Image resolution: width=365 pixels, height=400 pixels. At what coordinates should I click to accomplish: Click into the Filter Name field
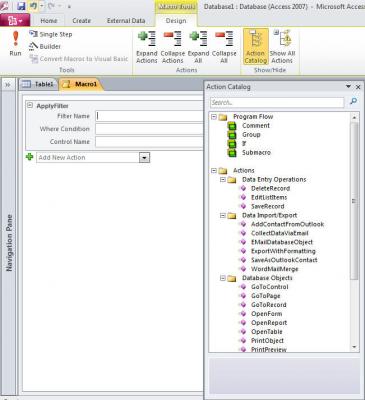pyautogui.click(x=149, y=116)
